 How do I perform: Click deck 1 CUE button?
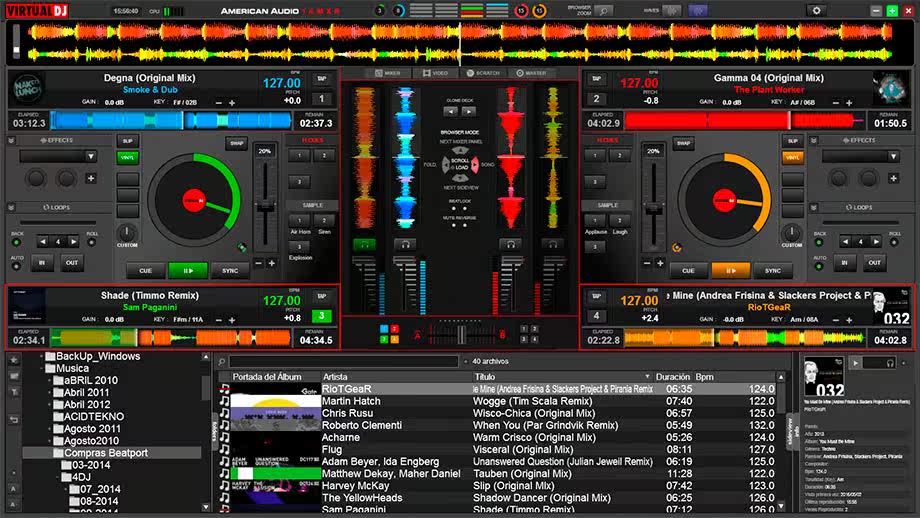coord(146,270)
